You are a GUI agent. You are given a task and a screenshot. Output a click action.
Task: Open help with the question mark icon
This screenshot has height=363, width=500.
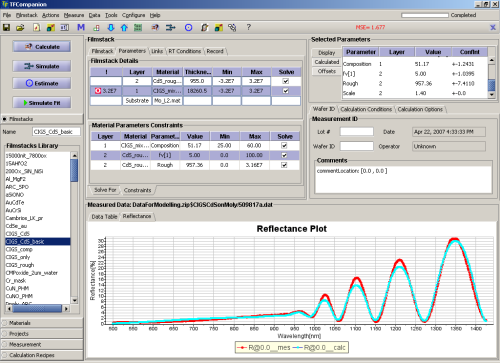pos(248,27)
